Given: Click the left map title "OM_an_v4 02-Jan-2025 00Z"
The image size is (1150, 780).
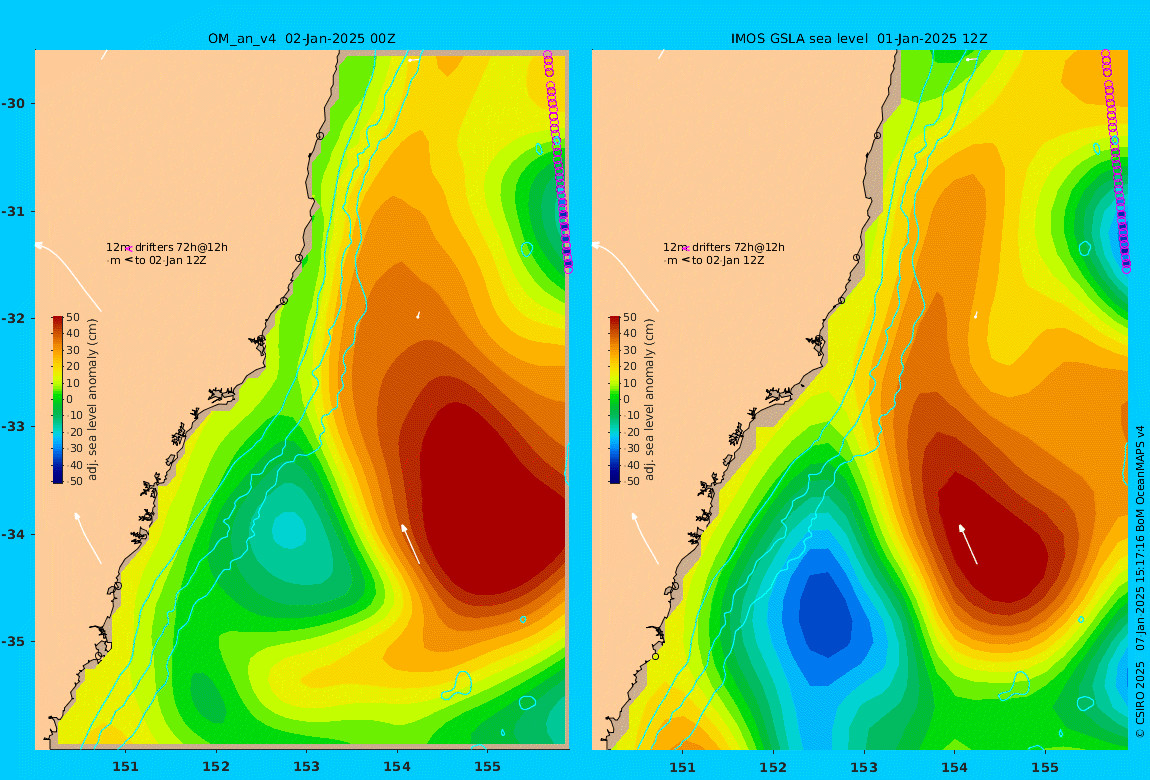Looking at the screenshot, I should coord(301,39).
